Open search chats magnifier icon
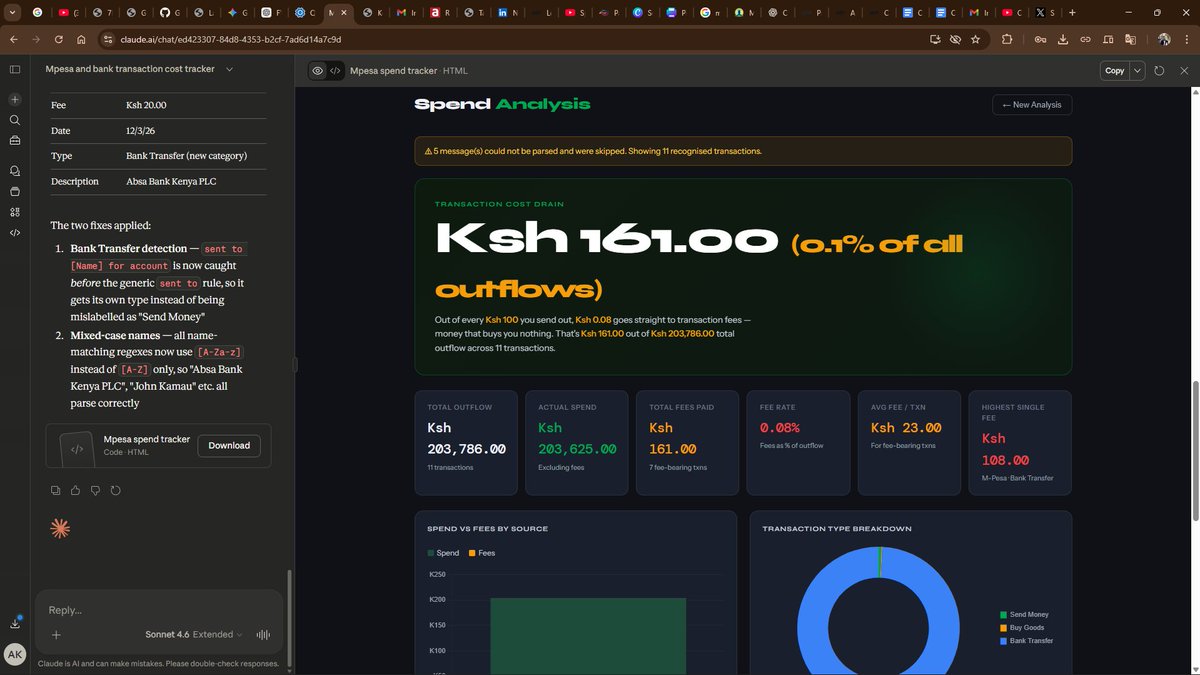The height and width of the screenshot is (675, 1200). tap(15, 120)
